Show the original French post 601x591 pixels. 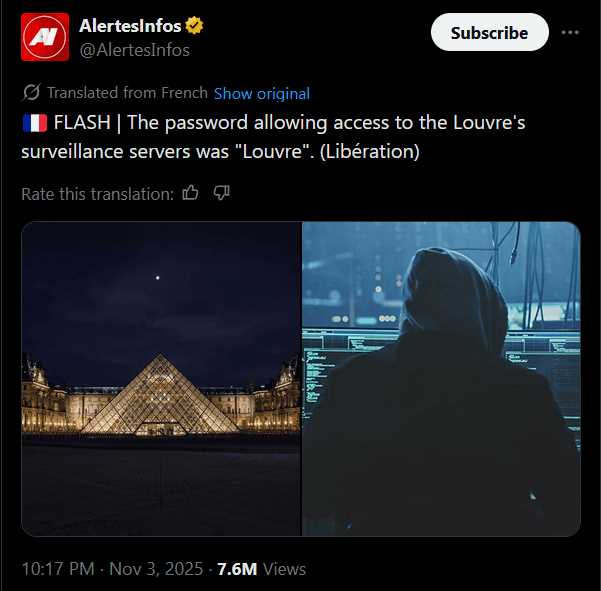(x=262, y=94)
